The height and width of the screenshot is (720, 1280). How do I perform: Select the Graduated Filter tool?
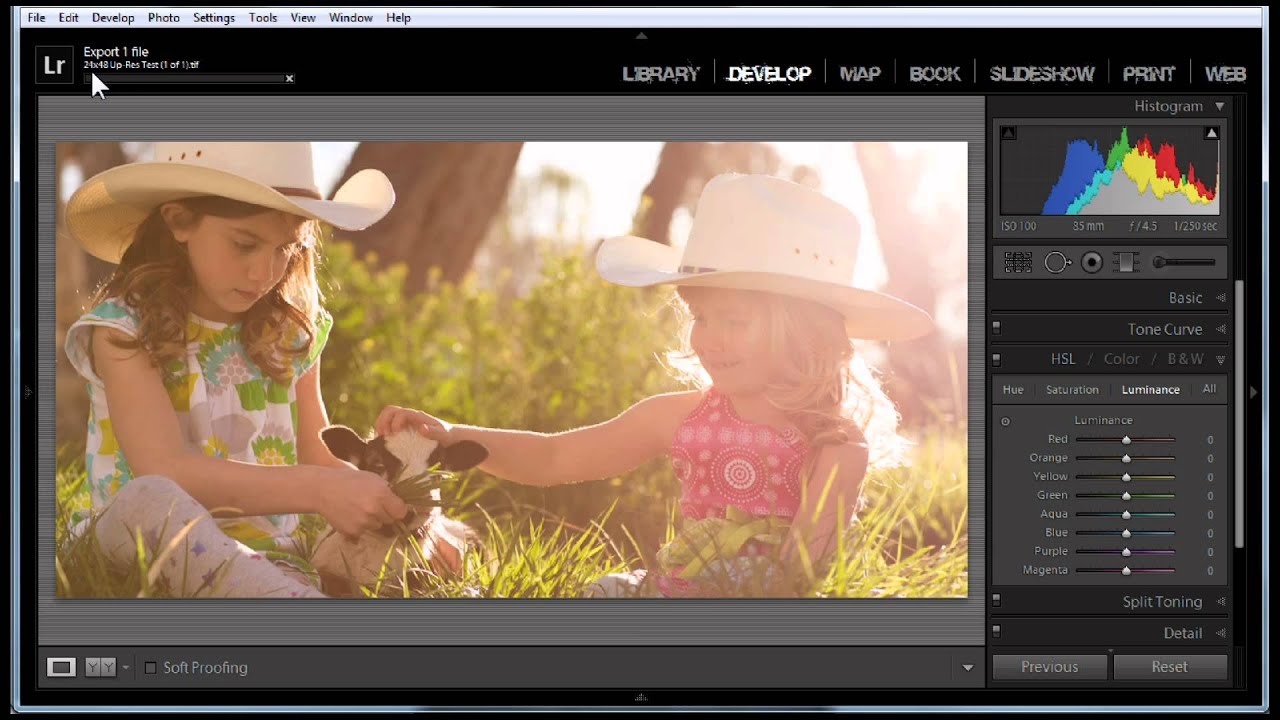[x=1126, y=262]
